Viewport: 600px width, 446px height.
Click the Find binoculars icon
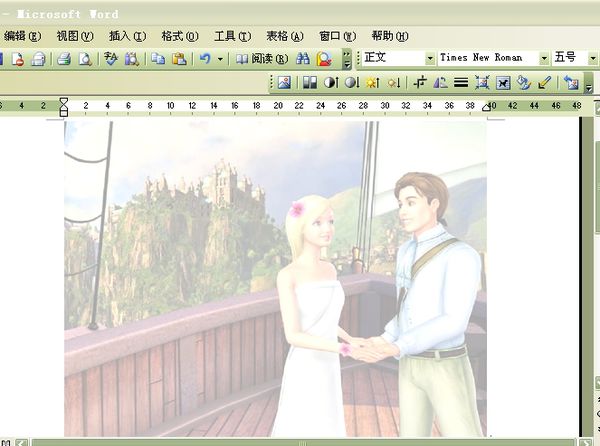point(303,59)
